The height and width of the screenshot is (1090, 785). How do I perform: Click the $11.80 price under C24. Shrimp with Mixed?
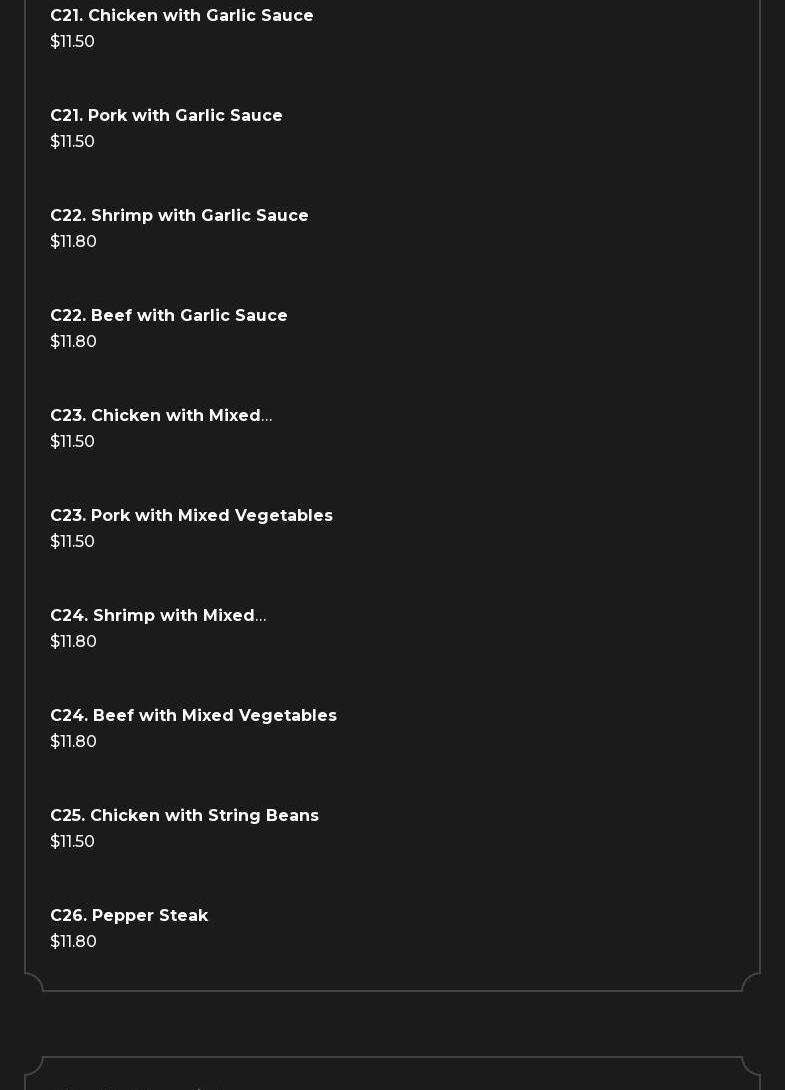73,642
